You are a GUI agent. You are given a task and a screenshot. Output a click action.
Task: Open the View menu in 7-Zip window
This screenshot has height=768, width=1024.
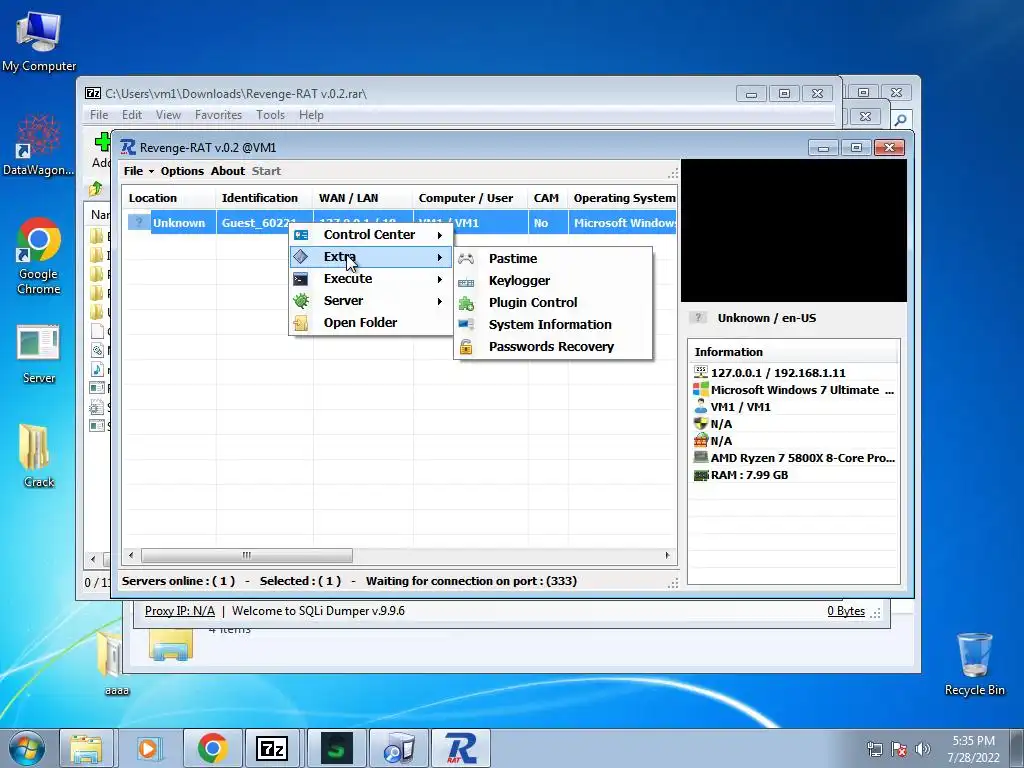point(168,115)
